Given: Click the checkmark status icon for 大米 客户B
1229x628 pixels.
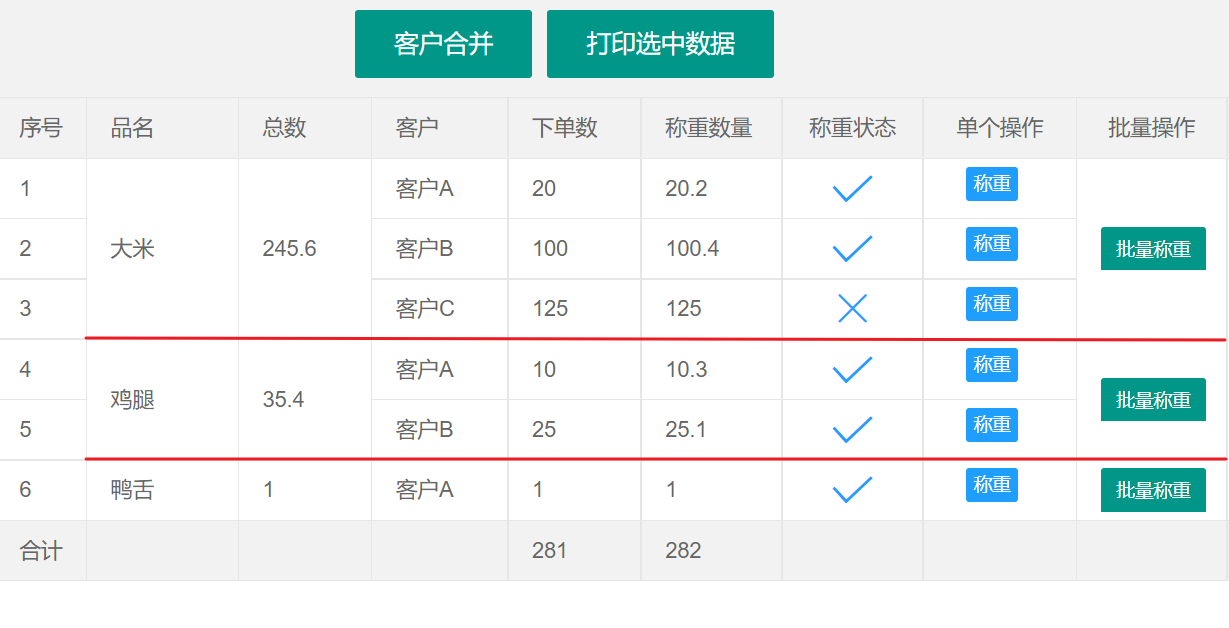Looking at the screenshot, I should 852,248.
